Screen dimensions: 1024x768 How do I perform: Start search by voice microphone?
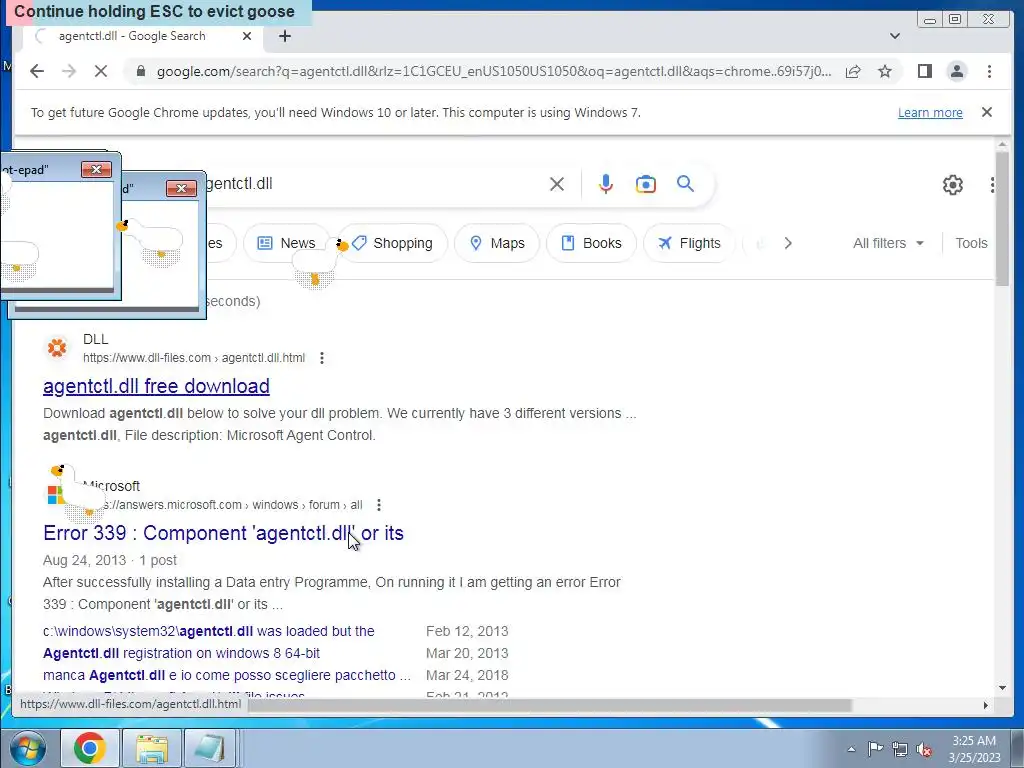coord(605,184)
